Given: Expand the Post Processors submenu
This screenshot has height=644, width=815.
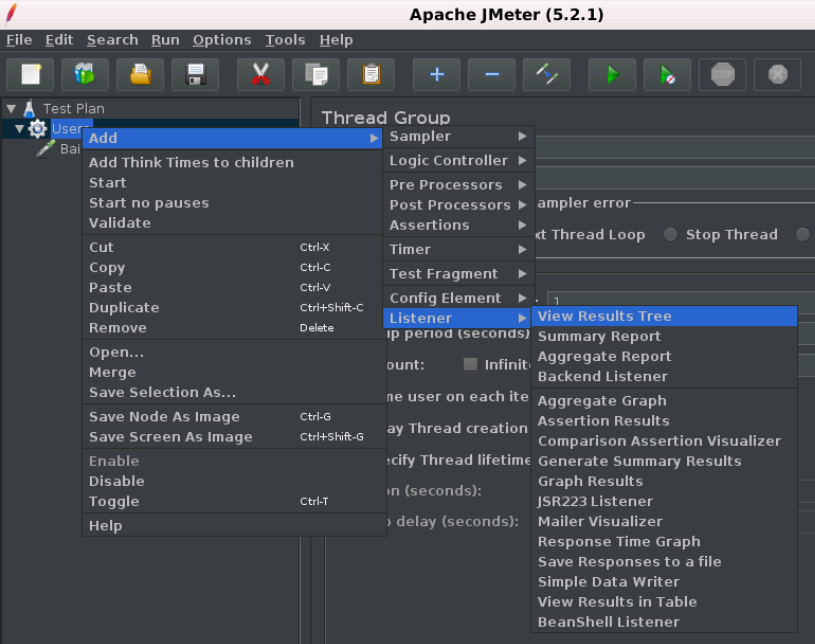Looking at the screenshot, I should point(459,205).
